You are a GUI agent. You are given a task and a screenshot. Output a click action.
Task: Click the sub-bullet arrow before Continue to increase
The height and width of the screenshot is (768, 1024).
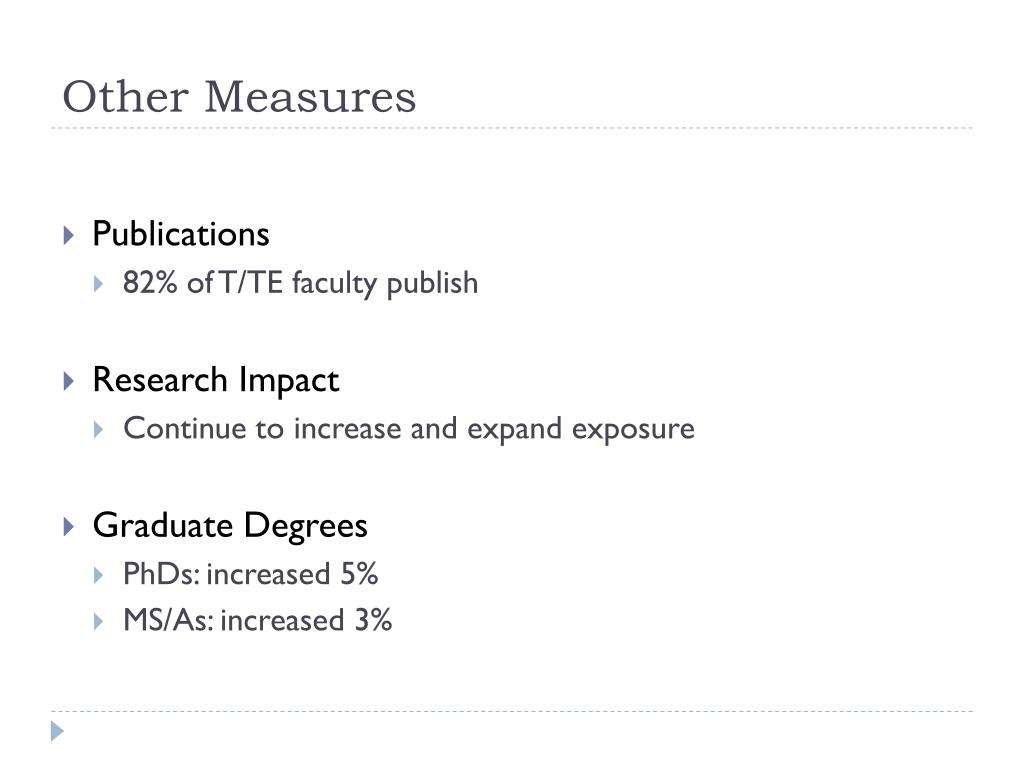tap(99, 430)
